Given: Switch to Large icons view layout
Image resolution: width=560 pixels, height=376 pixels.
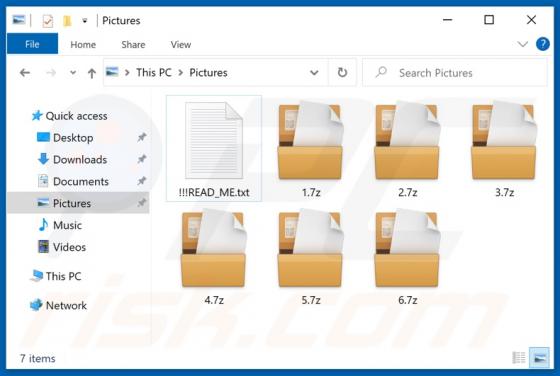Looking at the screenshot, I should coord(539,357).
